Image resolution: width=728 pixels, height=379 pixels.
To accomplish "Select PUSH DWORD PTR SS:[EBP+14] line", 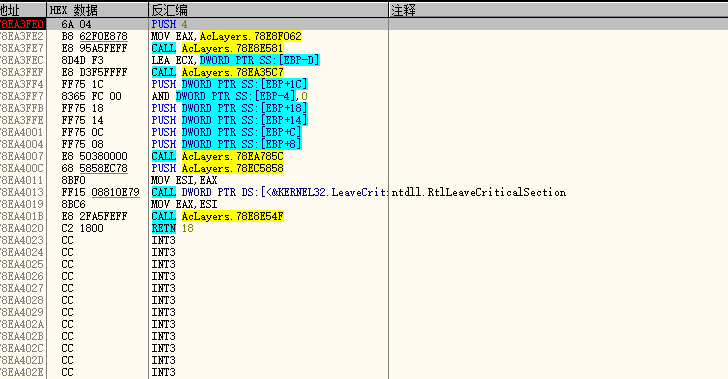I will tap(229, 120).
